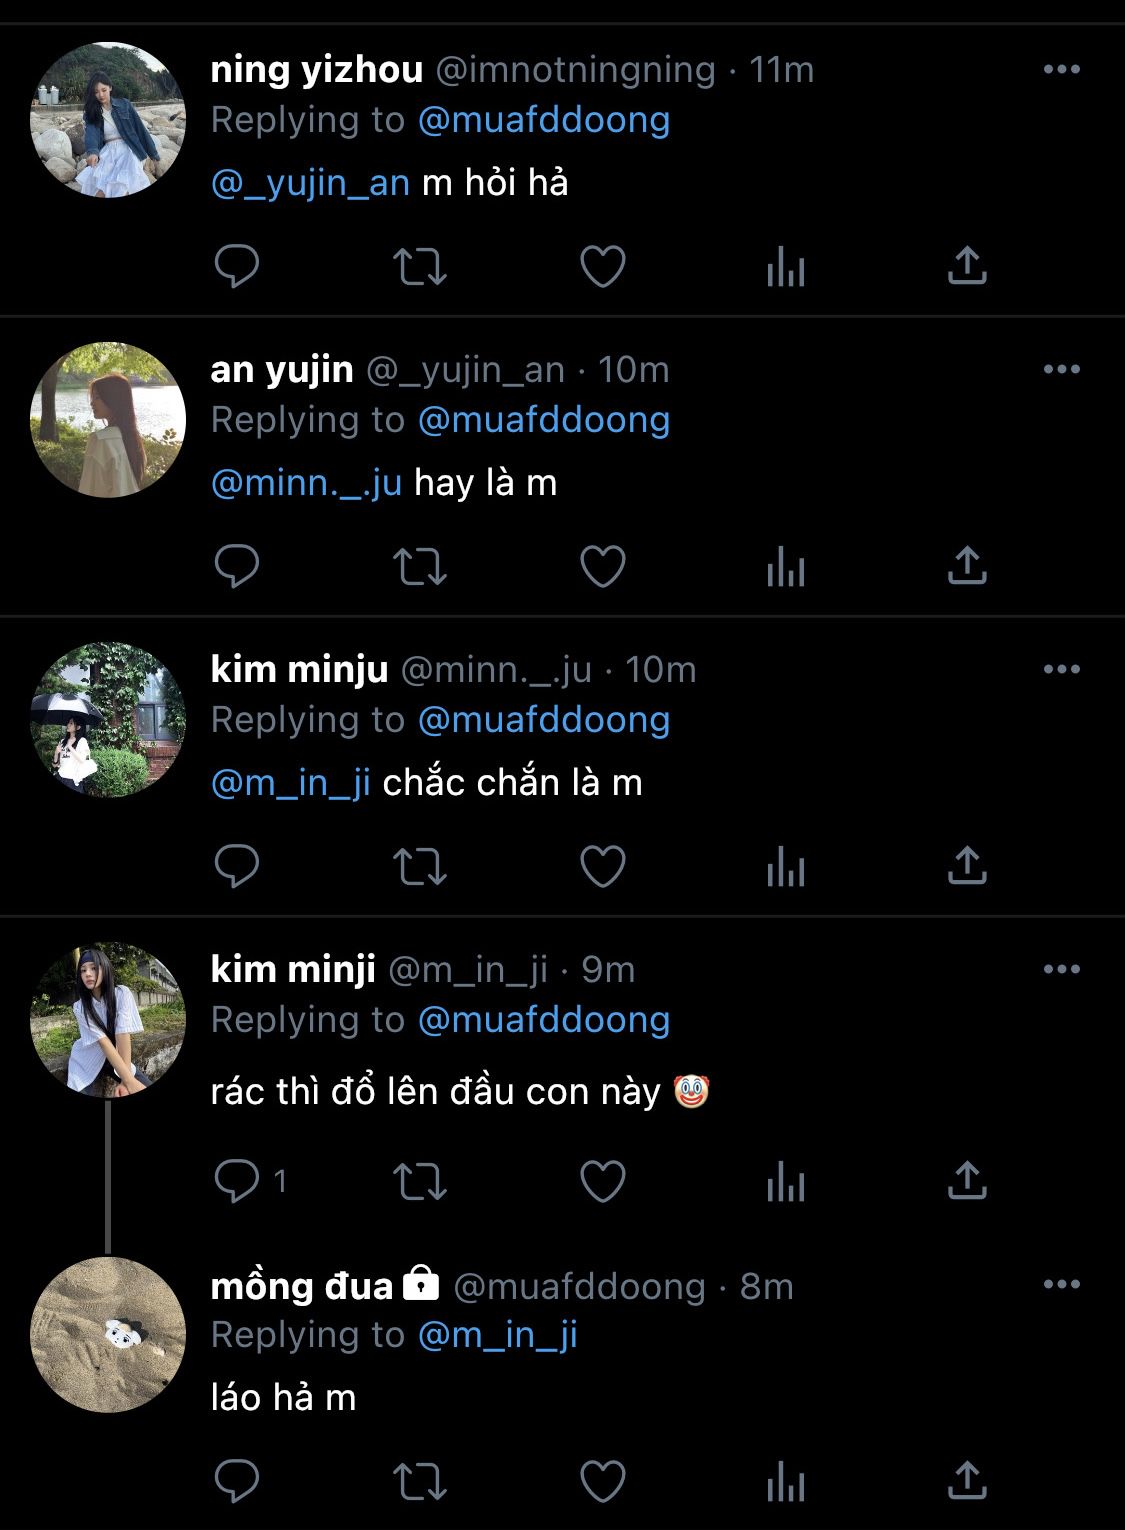Open more options for mồng đua's tweet
The width and height of the screenshot is (1125, 1530).
pyautogui.click(x=1061, y=1284)
